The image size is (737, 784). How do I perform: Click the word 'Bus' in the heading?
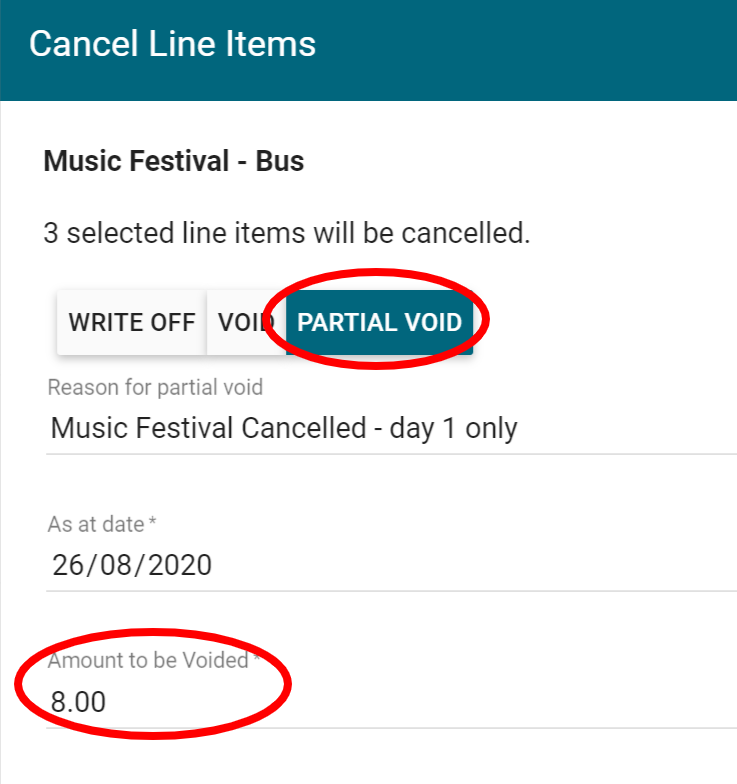tap(280, 161)
